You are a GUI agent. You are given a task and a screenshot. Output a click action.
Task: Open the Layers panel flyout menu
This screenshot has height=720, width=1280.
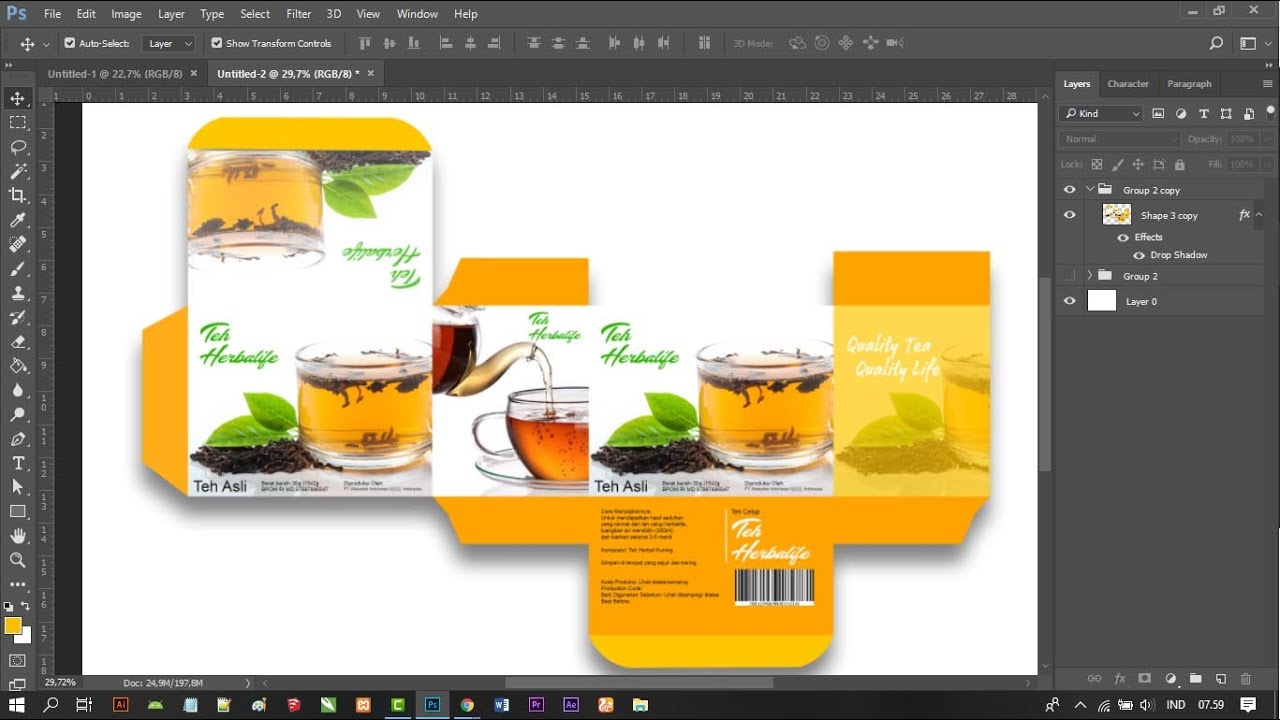[x=1268, y=84]
